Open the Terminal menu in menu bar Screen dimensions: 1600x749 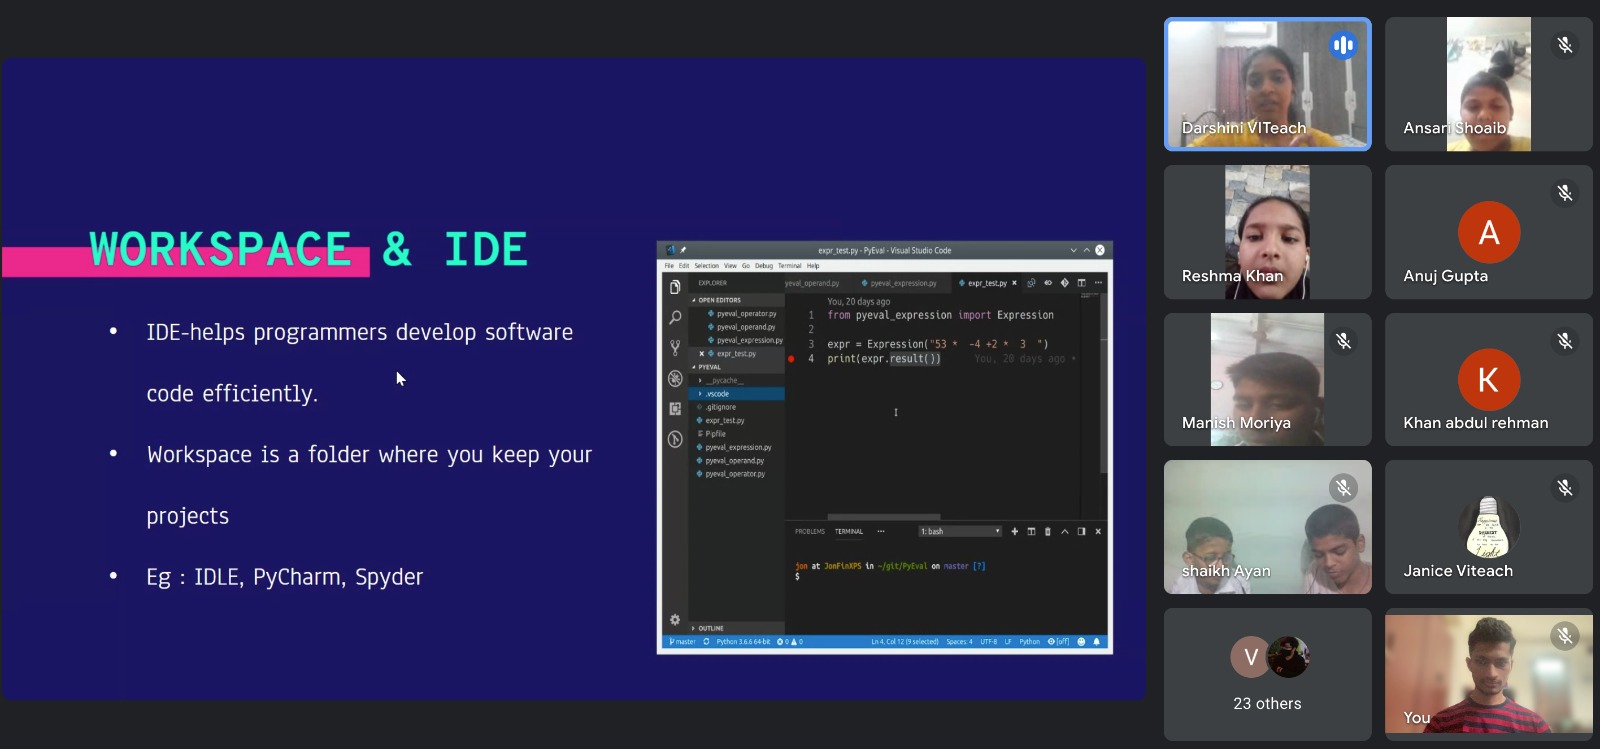coord(789,266)
